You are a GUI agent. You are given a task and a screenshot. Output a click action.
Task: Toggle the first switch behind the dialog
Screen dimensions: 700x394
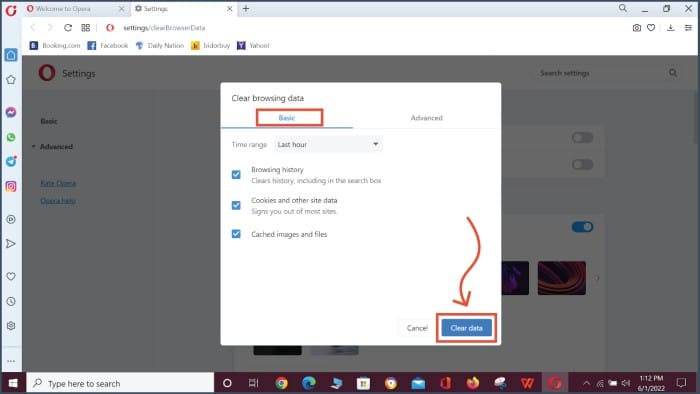583,137
